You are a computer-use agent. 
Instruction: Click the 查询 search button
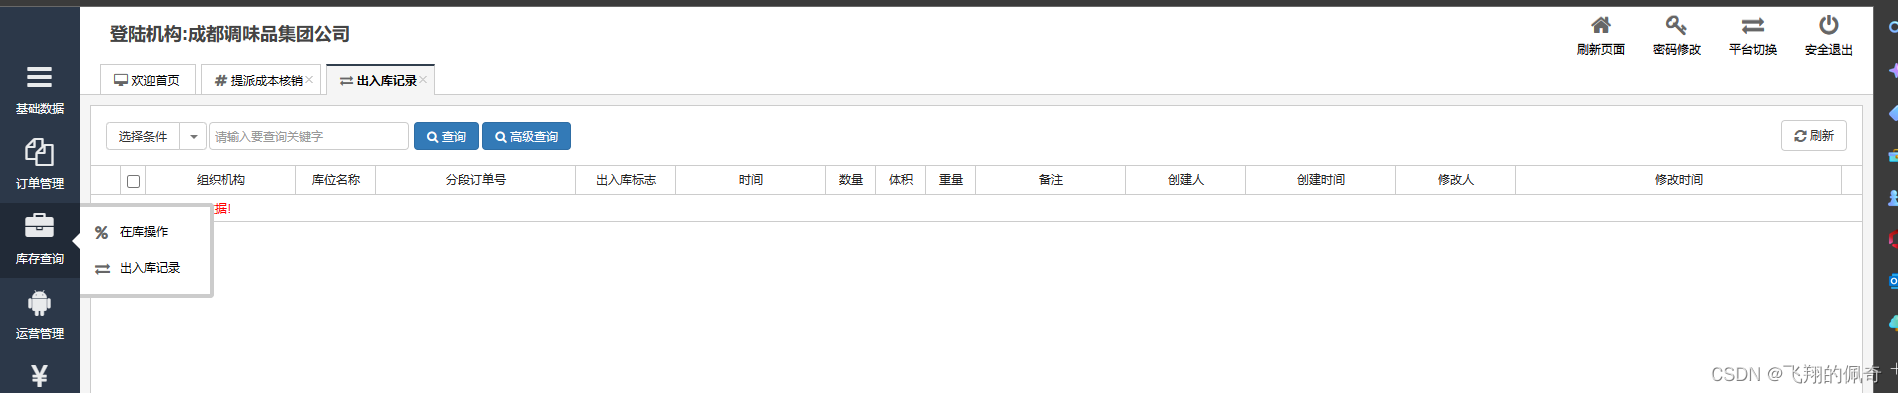[x=446, y=136]
